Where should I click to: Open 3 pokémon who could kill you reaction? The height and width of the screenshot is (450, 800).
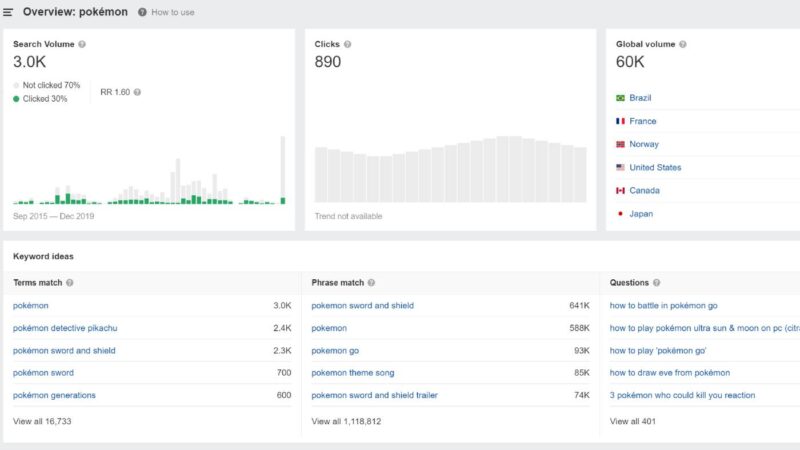click(x=682, y=395)
